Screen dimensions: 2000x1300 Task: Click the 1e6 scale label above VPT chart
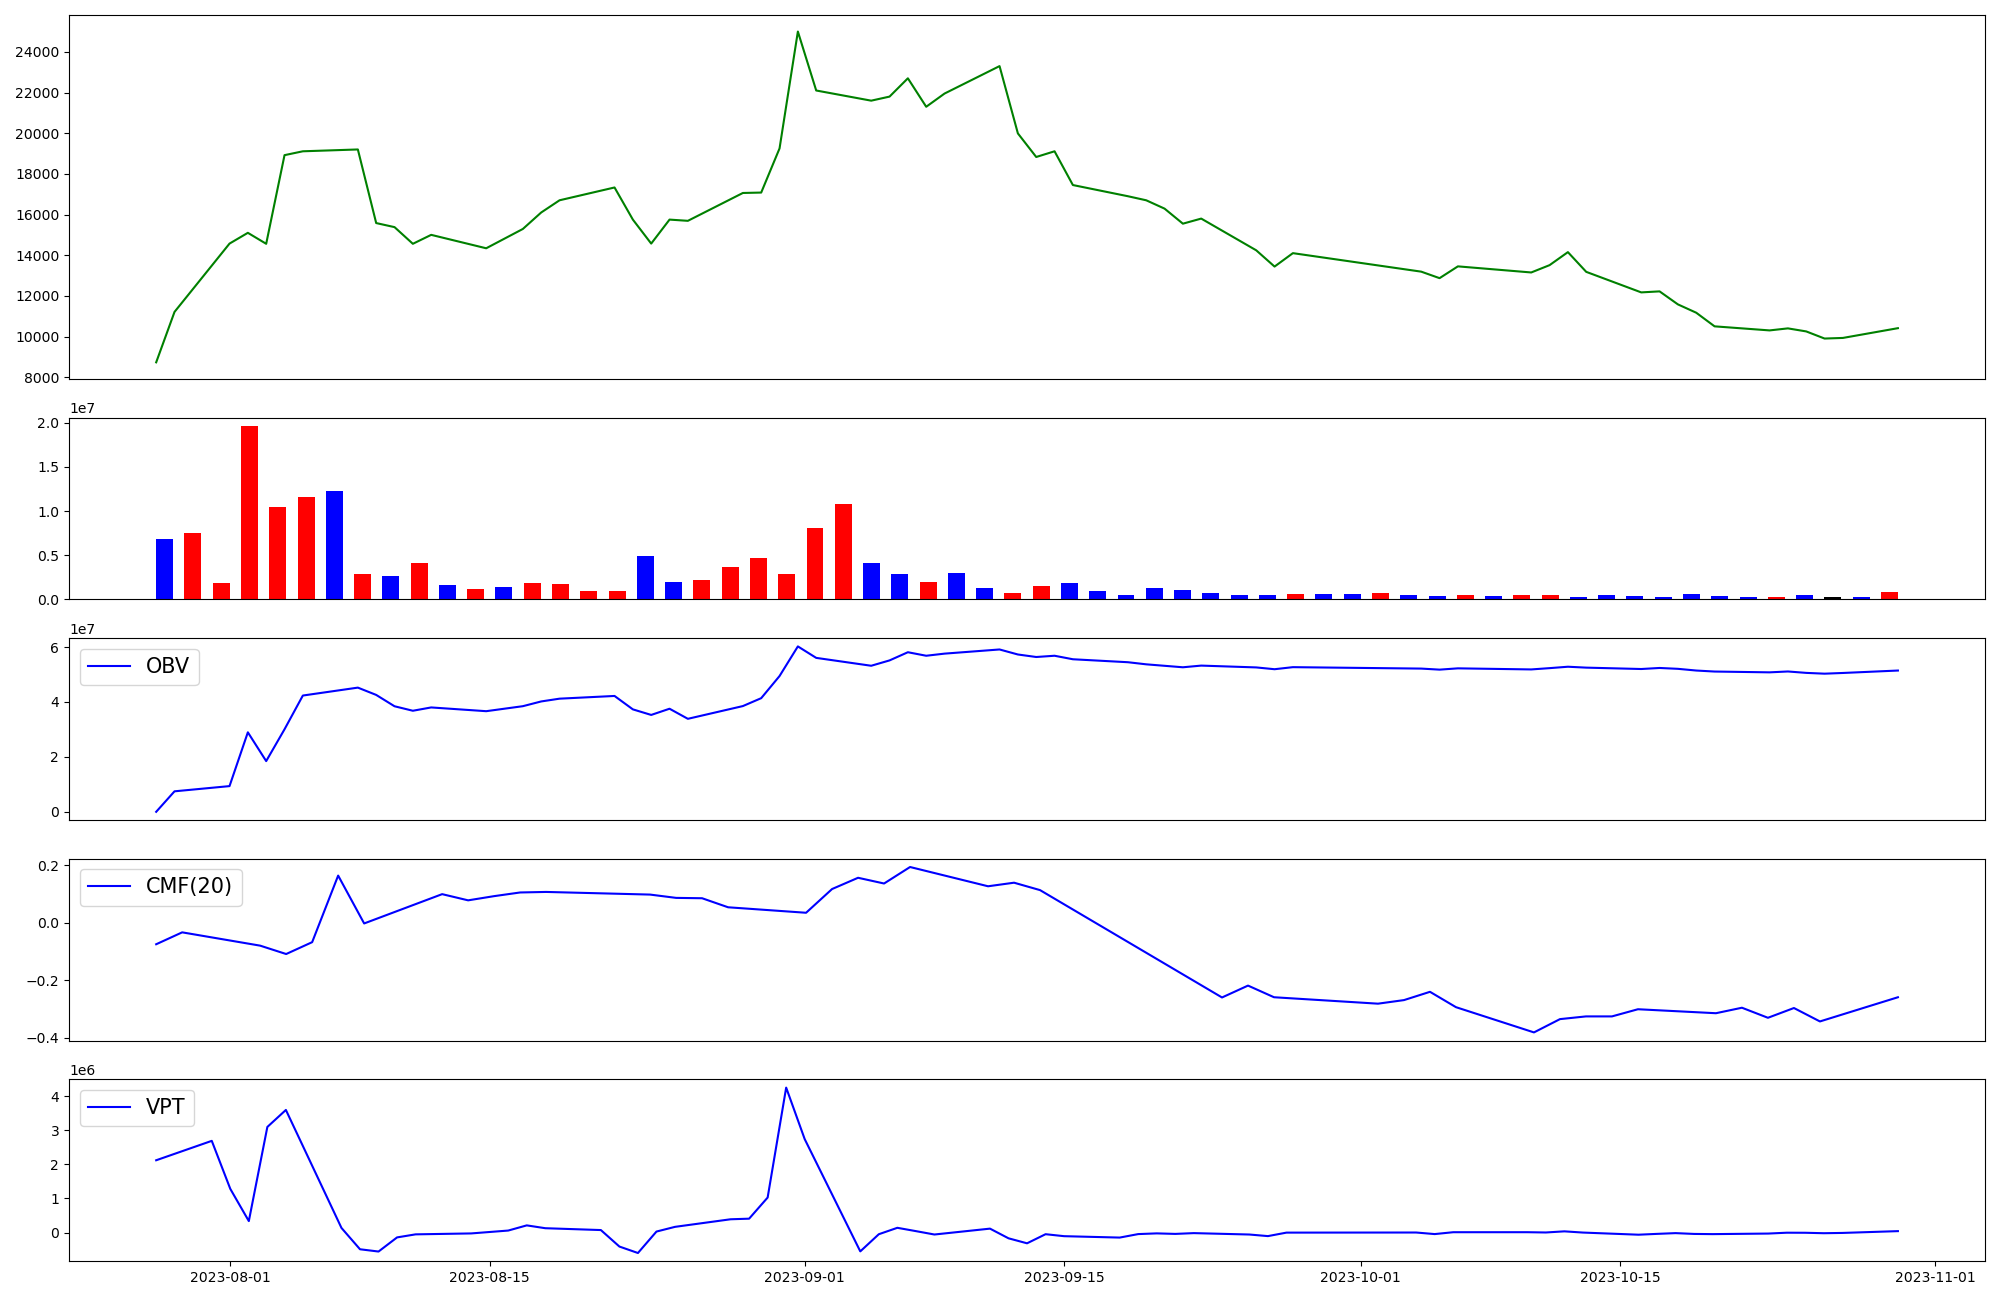[82, 1070]
